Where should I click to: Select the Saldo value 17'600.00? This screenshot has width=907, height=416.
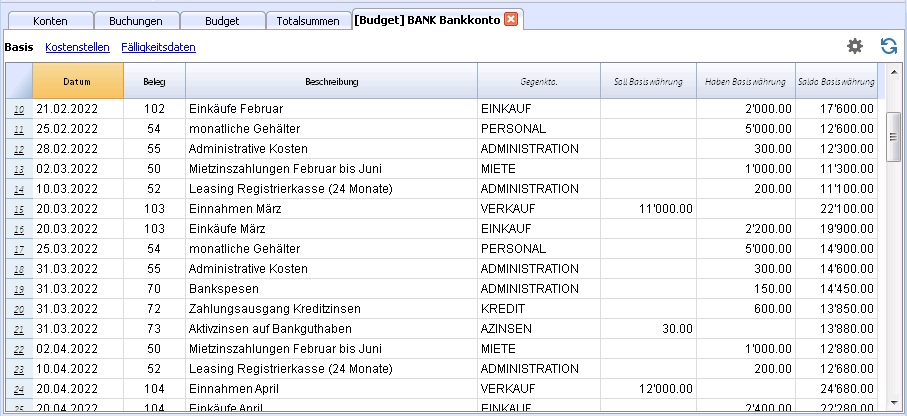(x=836, y=109)
